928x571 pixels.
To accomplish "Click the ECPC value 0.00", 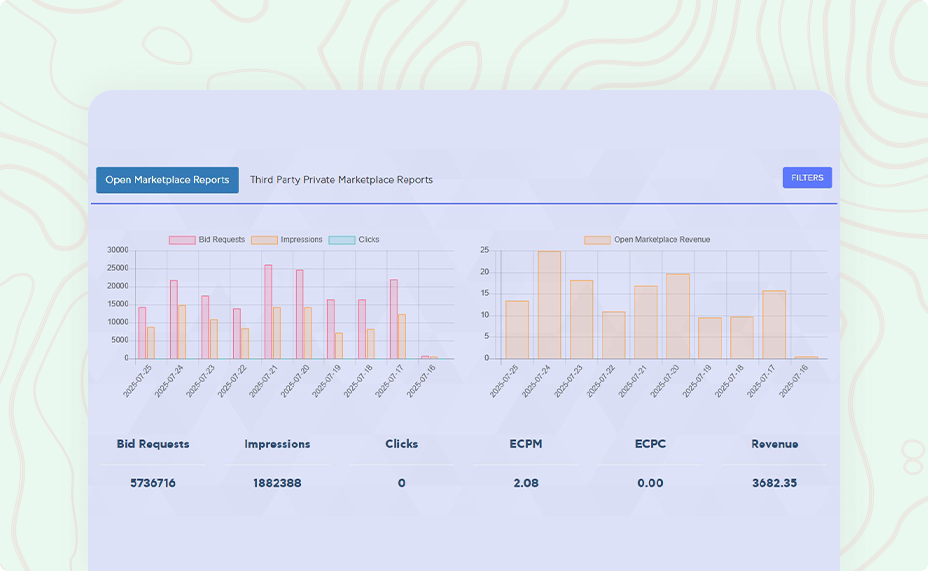I will point(650,483).
